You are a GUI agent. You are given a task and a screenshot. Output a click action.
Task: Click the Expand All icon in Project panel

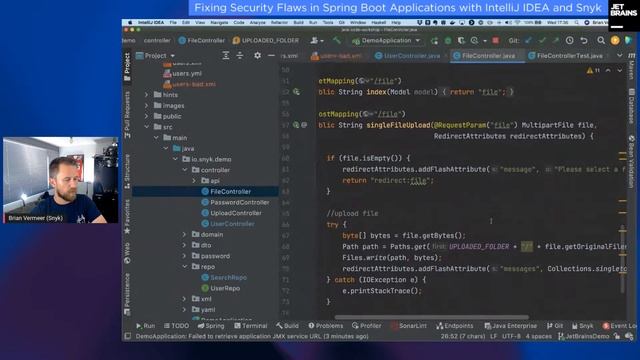click(x=226, y=56)
